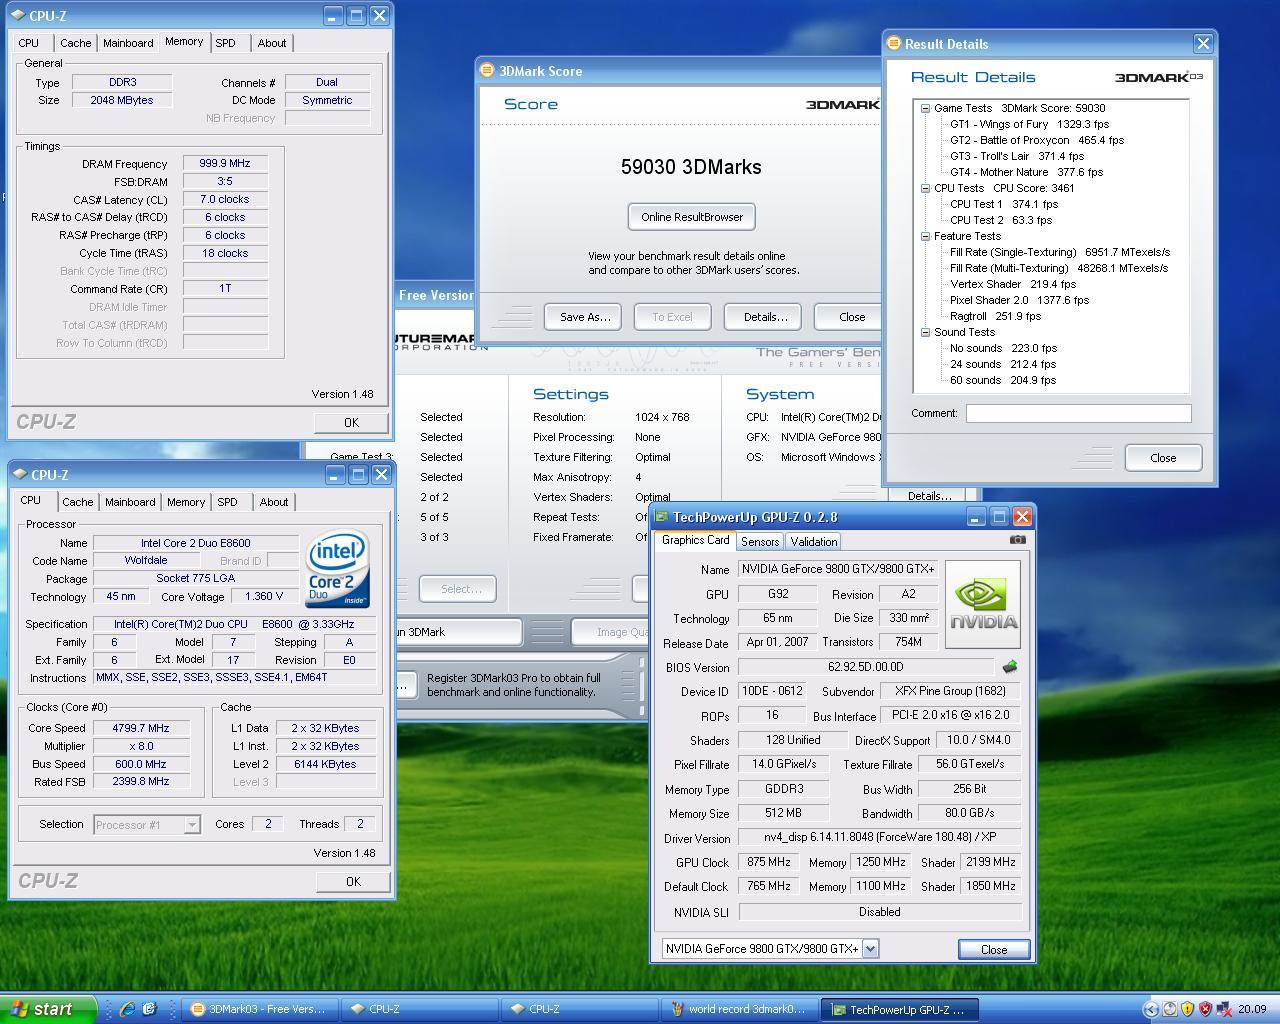Select Pixel Shader 2.0 result row
Image resolution: width=1280 pixels, height=1024 pixels.
click(1019, 300)
